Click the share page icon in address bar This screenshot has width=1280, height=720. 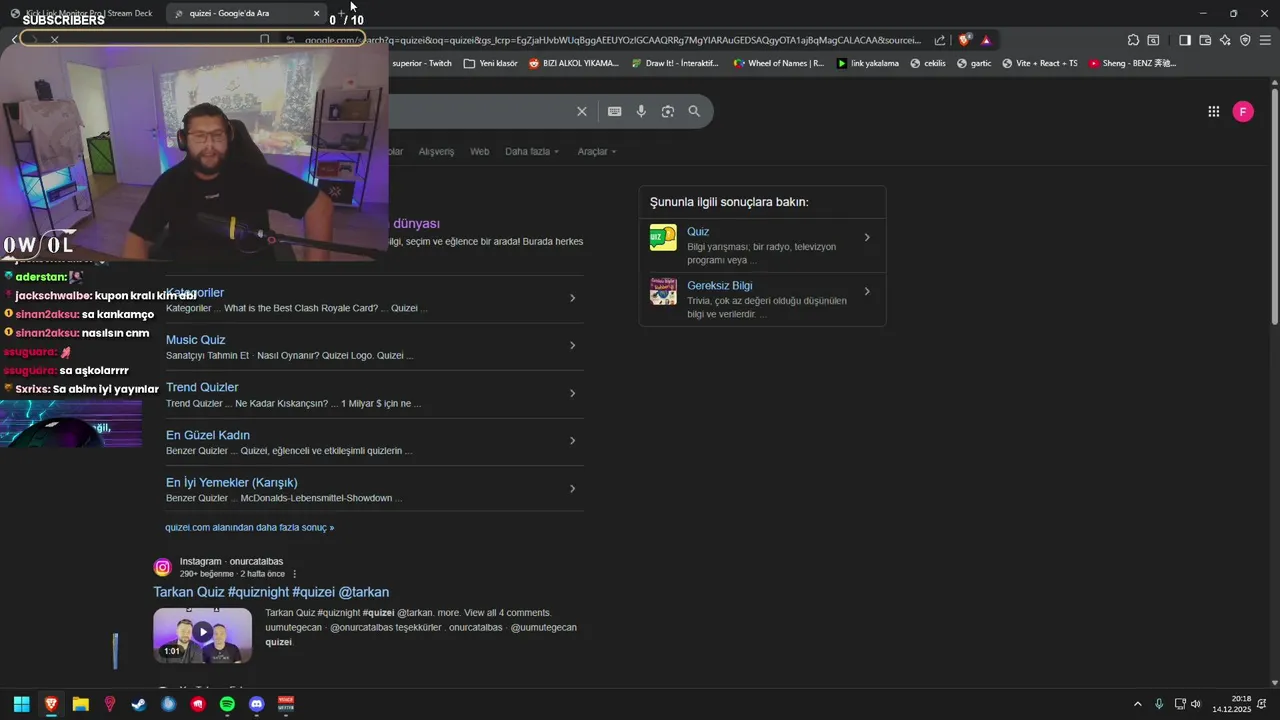[940, 40]
